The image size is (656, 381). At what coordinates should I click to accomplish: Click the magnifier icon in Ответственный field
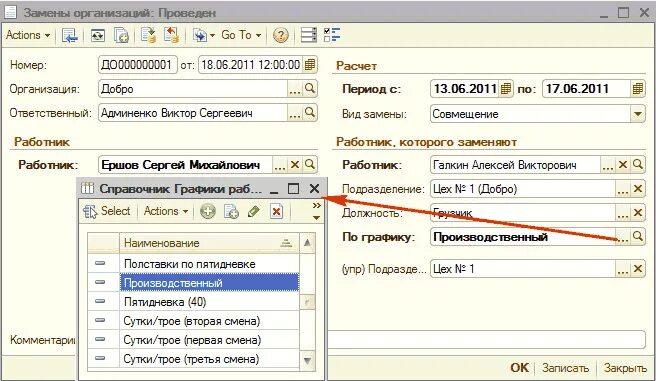point(310,113)
